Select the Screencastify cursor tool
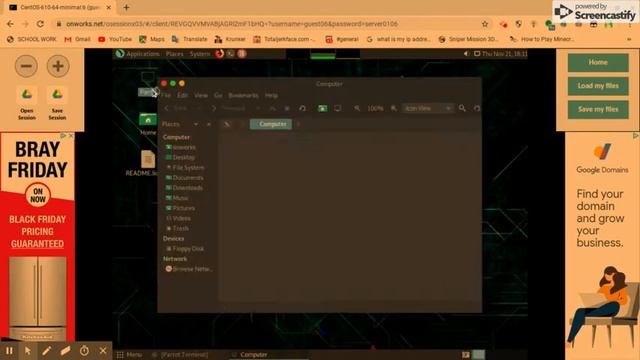 28,351
